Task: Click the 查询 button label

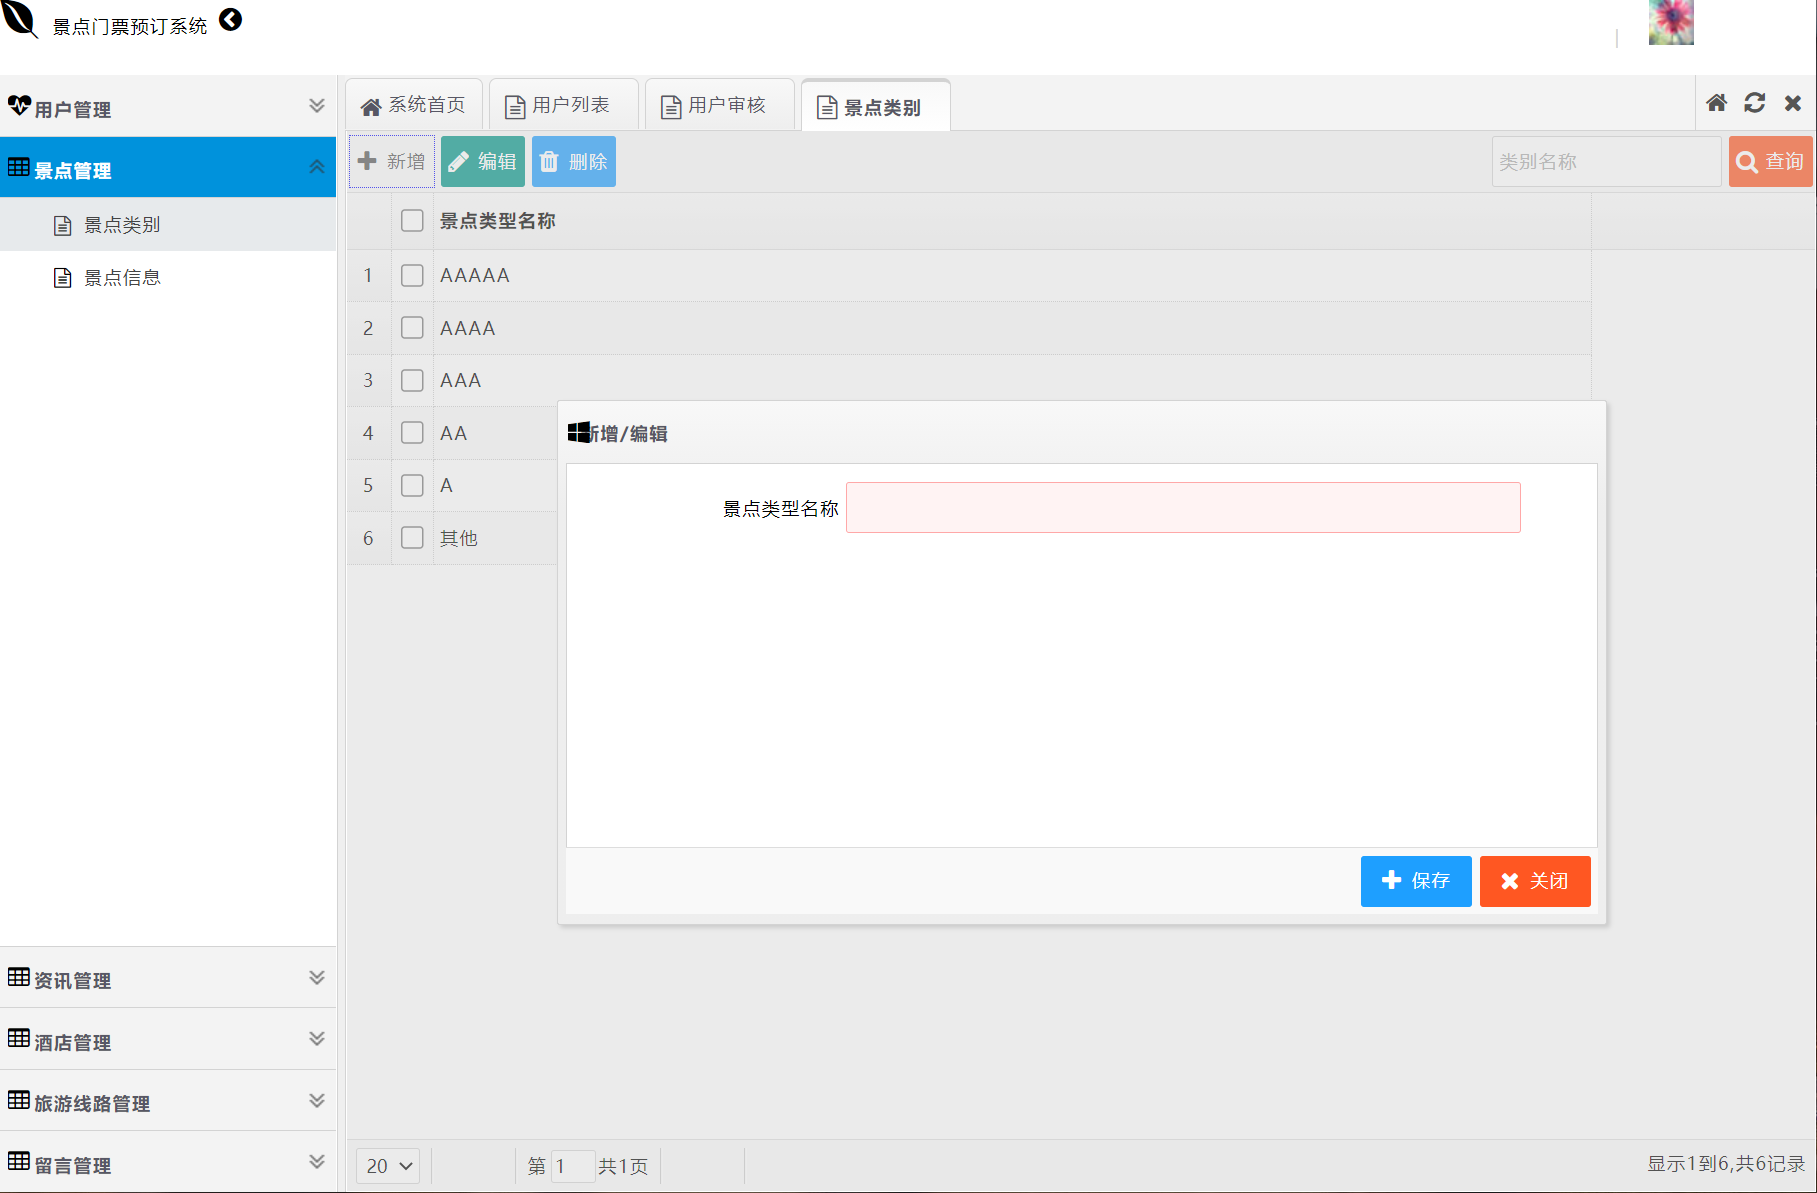Action: point(1784,162)
